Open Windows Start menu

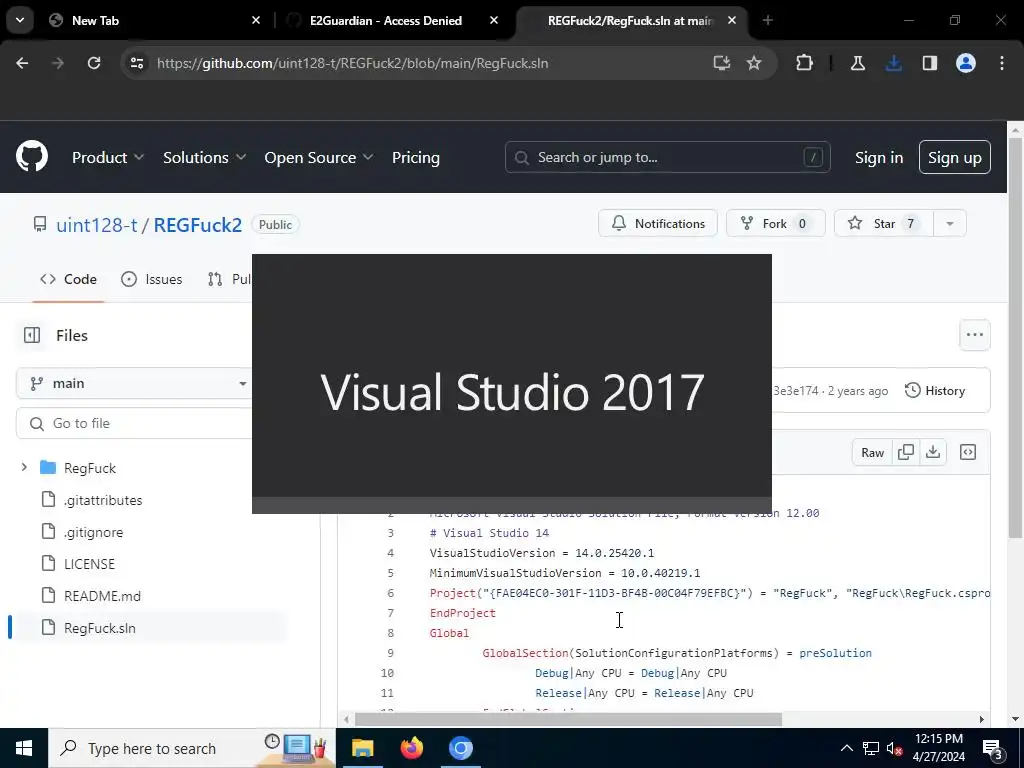coord(24,748)
